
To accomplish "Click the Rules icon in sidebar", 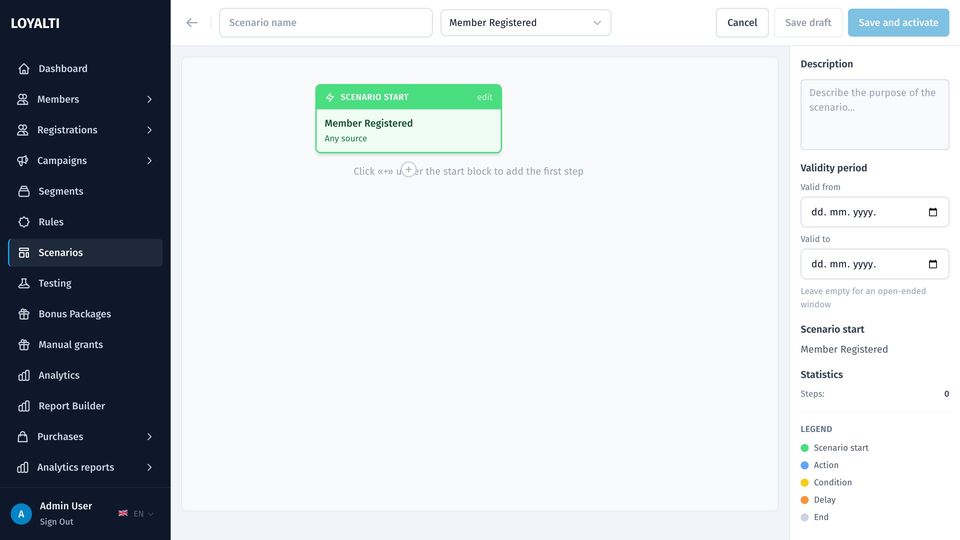I will point(24,222).
